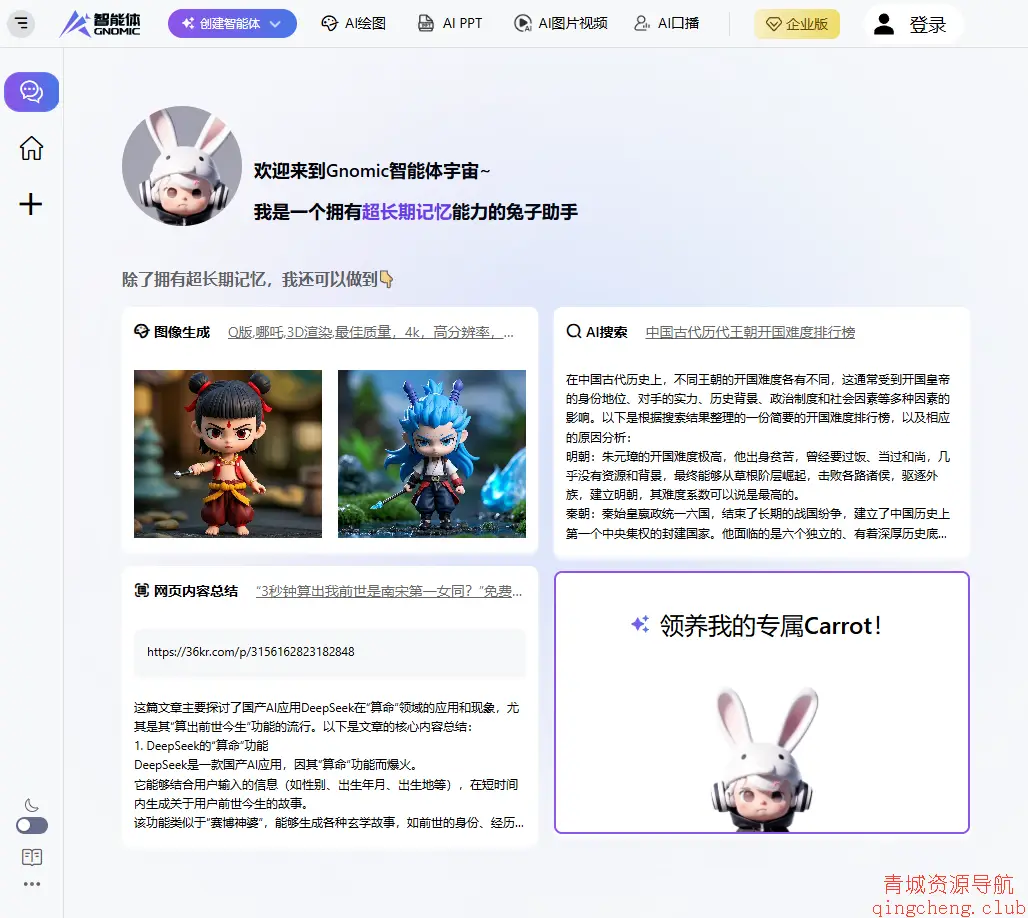Image resolution: width=1028 pixels, height=918 pixels.
Task: Start a new chat with the plus icon
Action: pos(31,204)
